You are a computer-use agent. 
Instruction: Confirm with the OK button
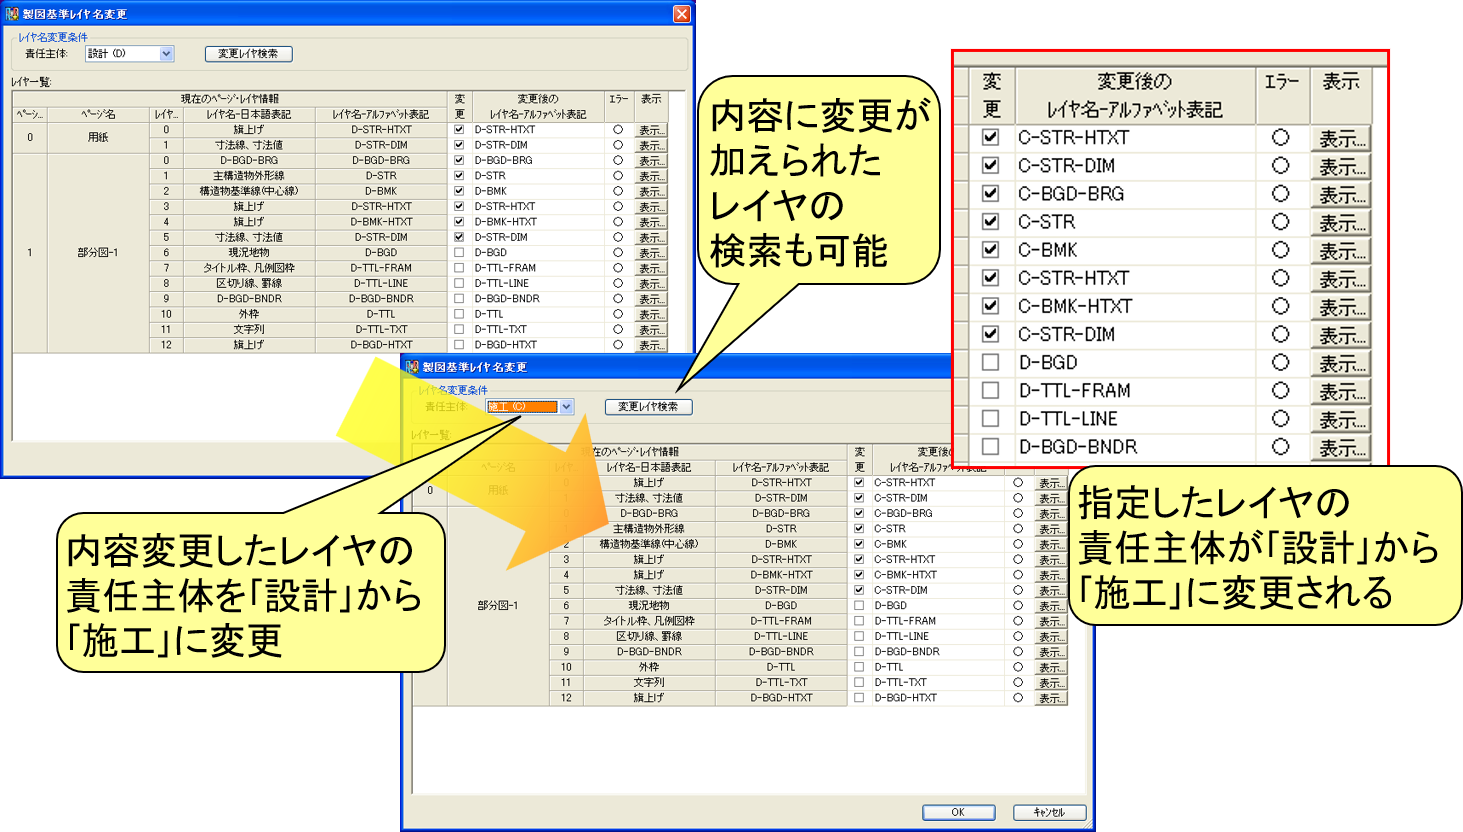coord(957,812)
